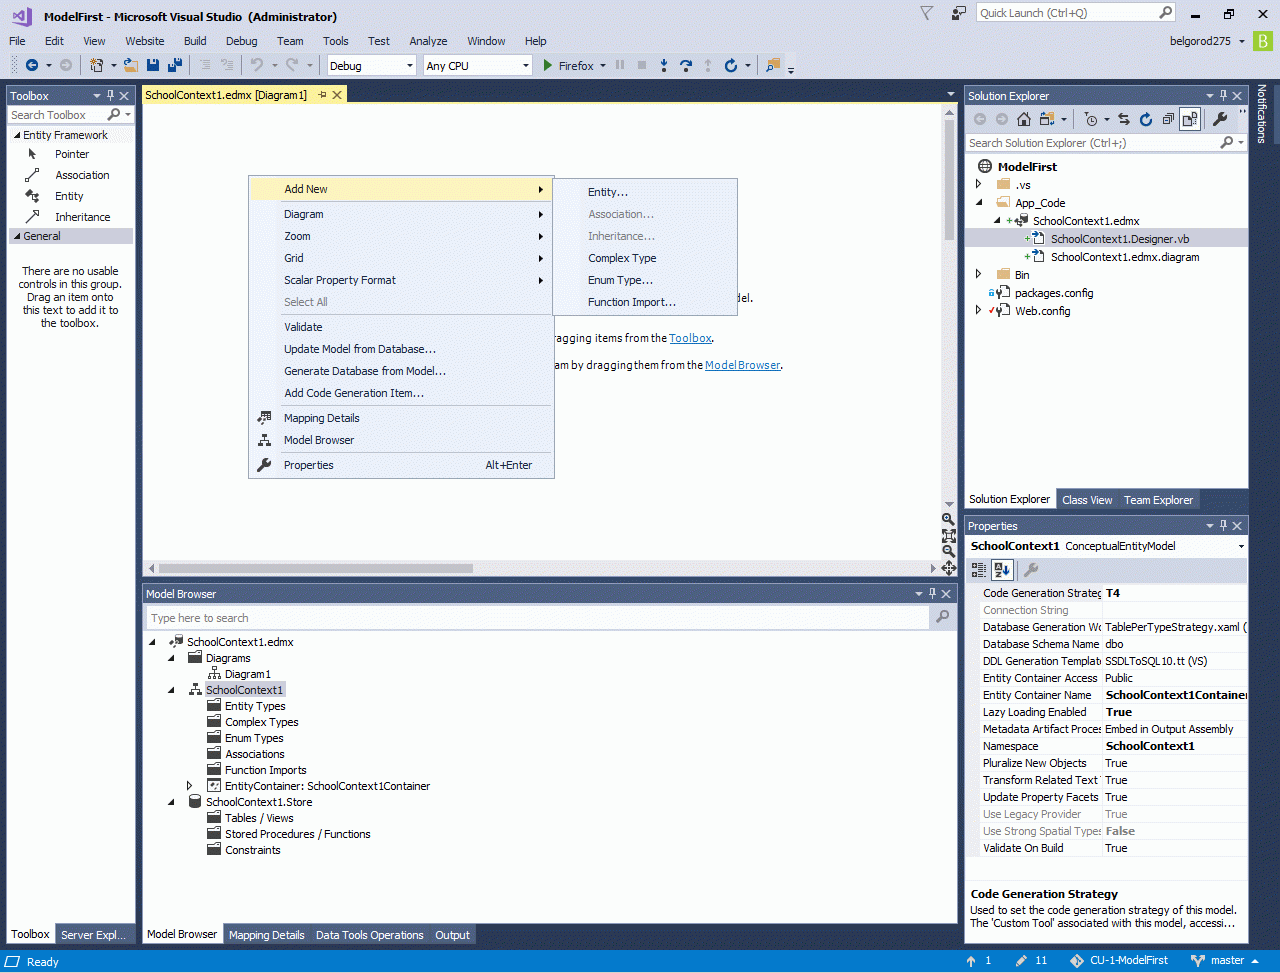1280x973 pixels.
Task: Open Solution Explorer Properties wrench icon
Action: click(1220, 119)
